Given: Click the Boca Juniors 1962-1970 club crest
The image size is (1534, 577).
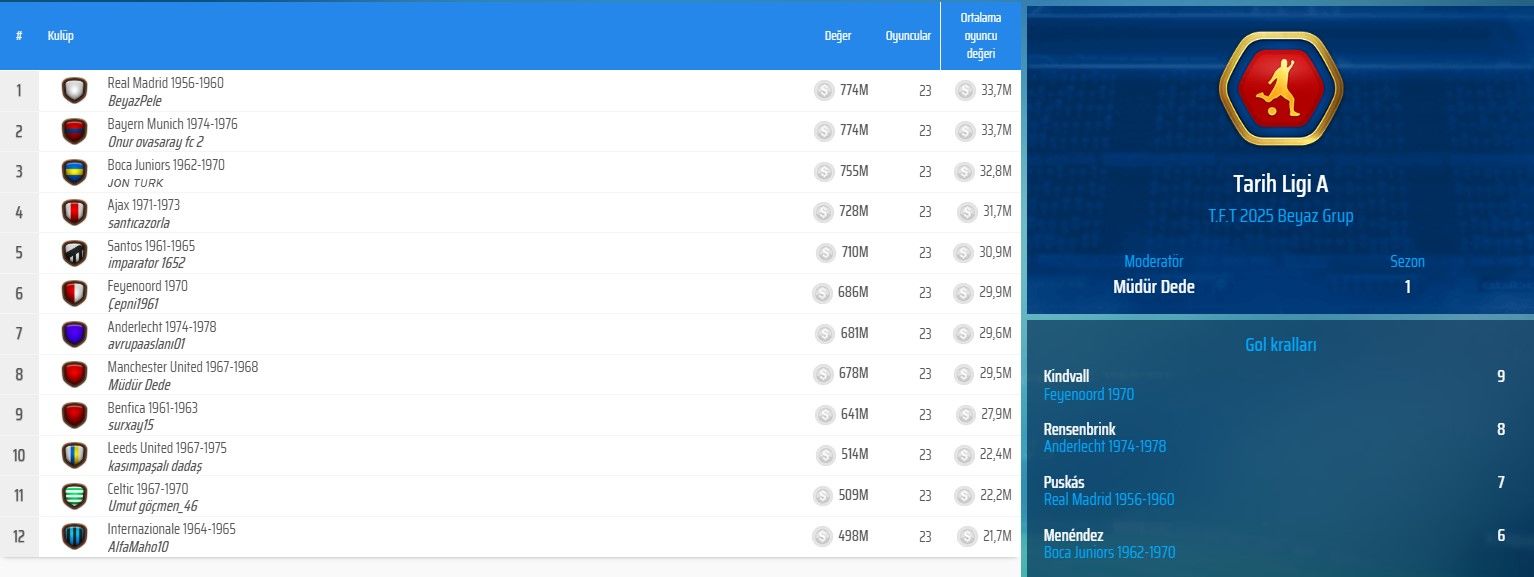Looking at the screenshot, I should (x=74, y=172).
